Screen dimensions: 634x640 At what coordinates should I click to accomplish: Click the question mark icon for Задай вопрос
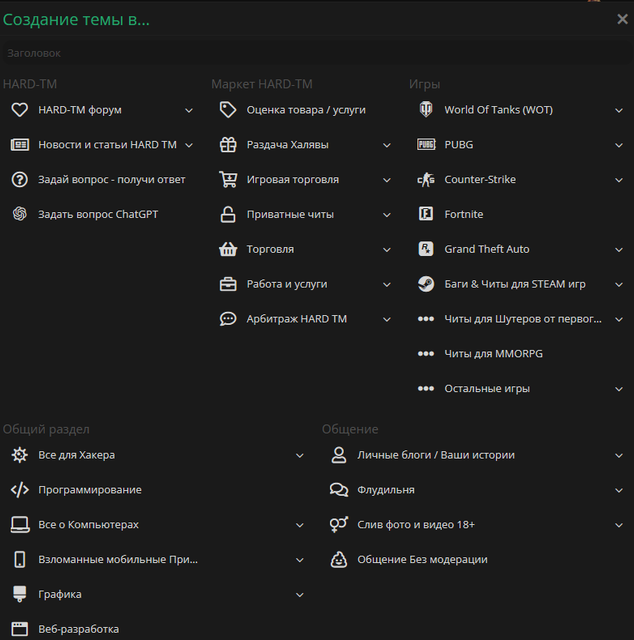pos(20,180)
